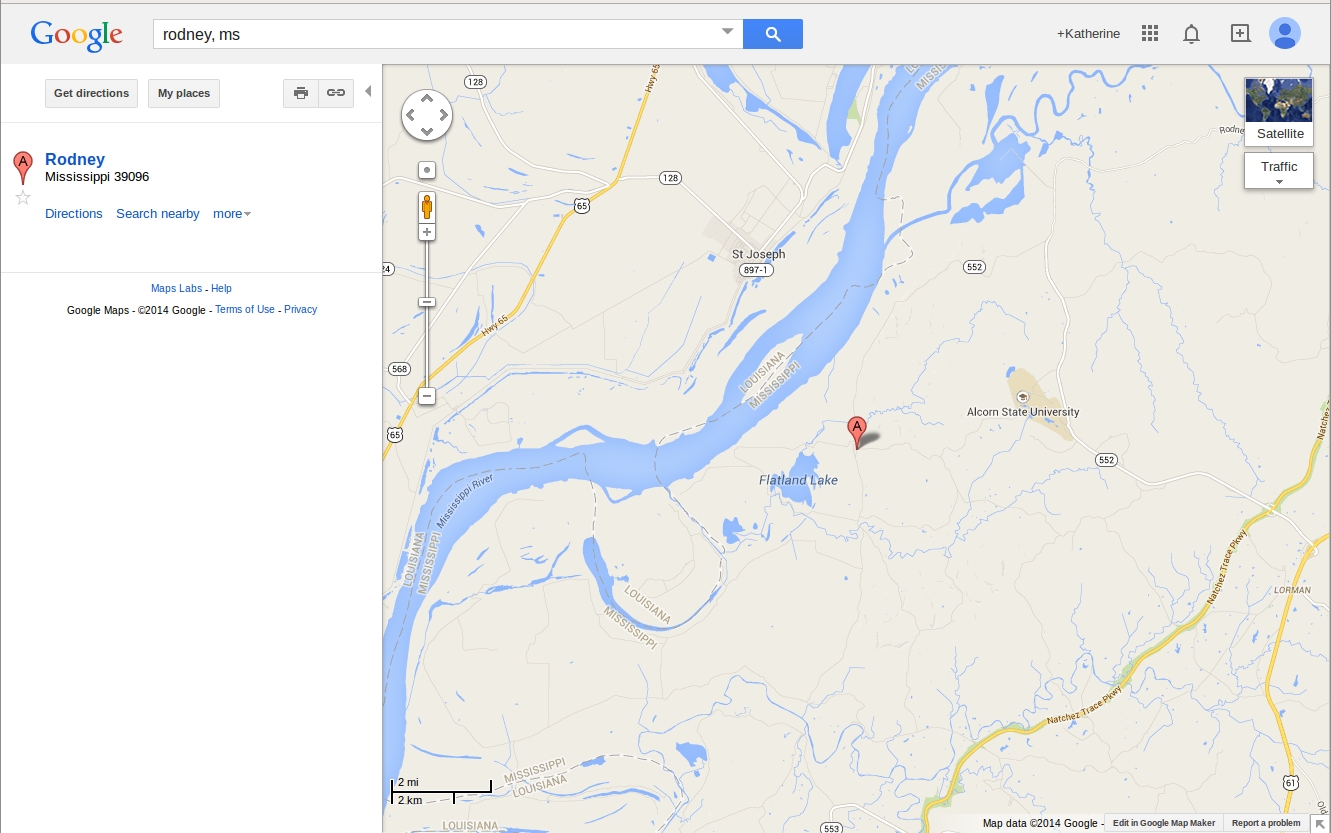Click the Search nearby link
The height and width of the screenshot is (833, 1331).
(158, 214)
